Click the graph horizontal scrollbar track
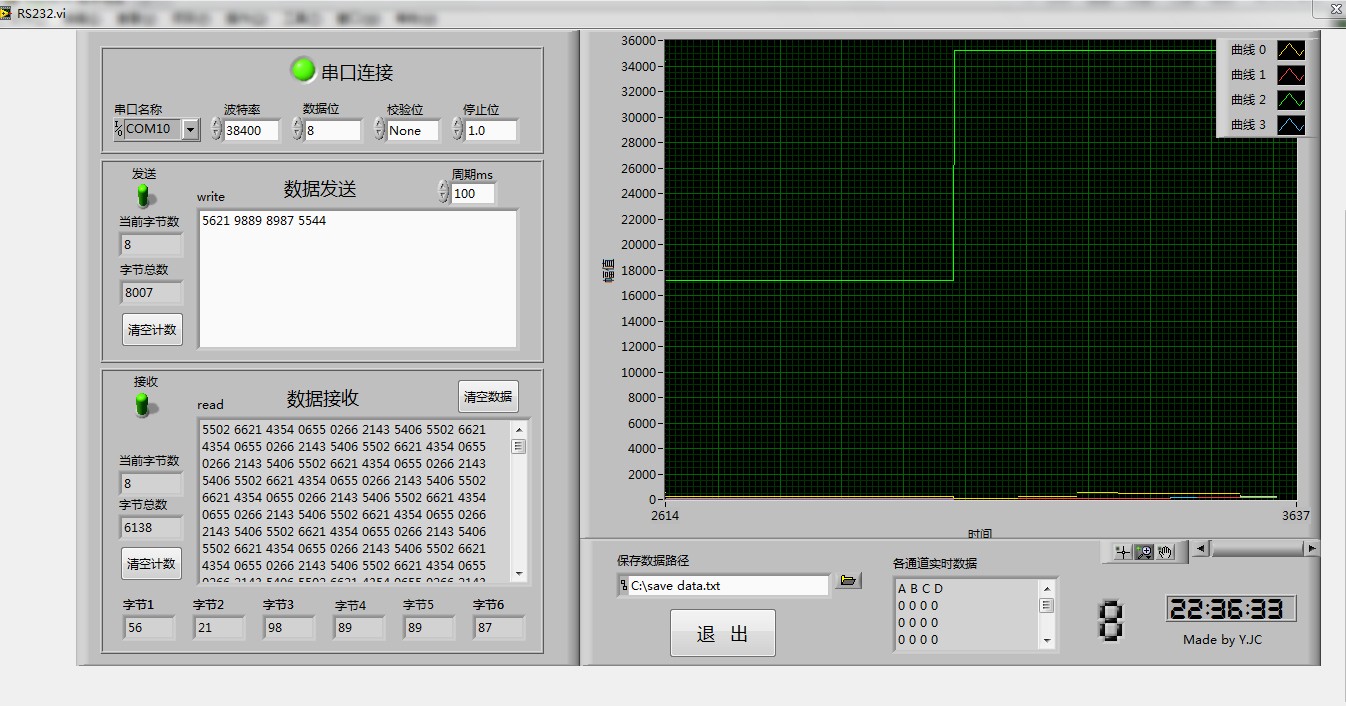Image resolution: width=1346 pixels, height=706 pixels. pos(1260,548)
